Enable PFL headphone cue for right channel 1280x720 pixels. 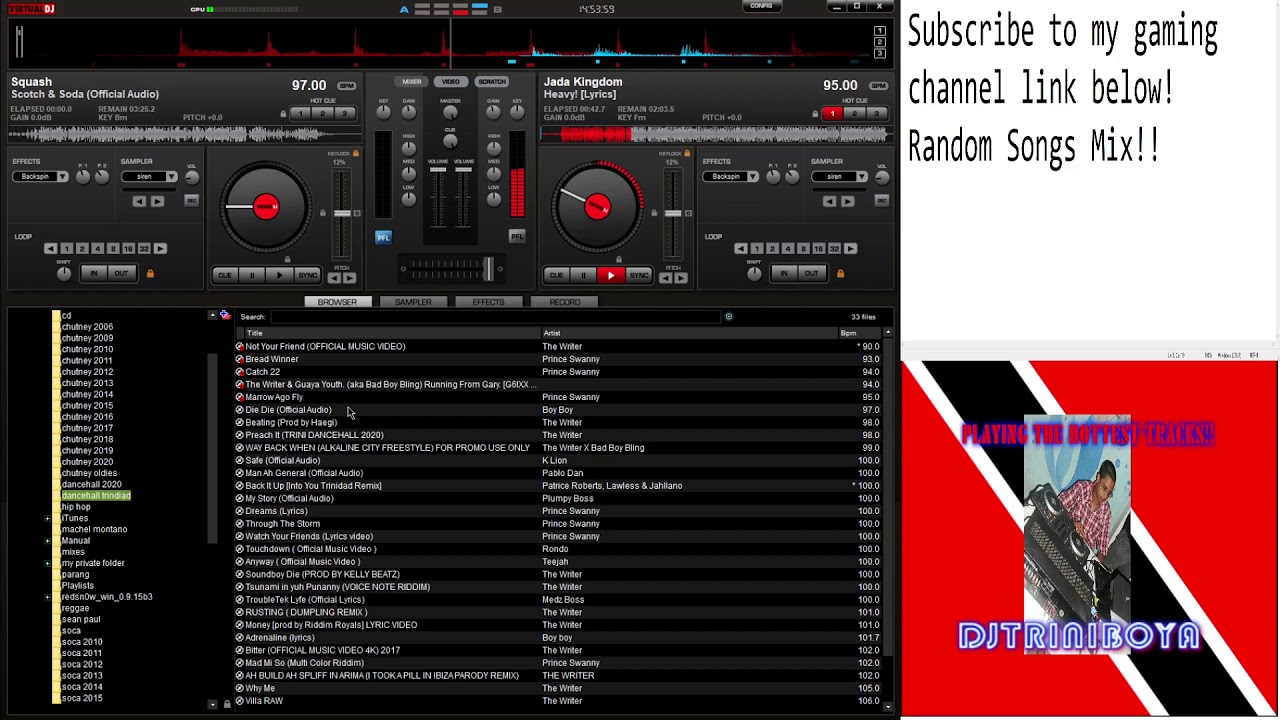click(517, 237)
